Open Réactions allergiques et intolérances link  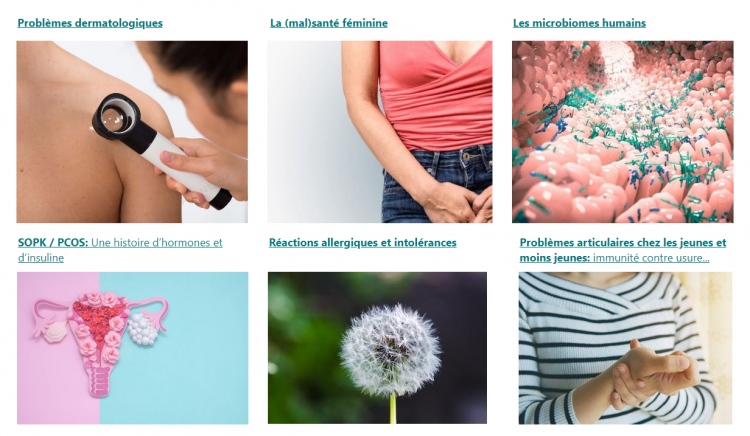pyautogui.click(x=363, y=242)
